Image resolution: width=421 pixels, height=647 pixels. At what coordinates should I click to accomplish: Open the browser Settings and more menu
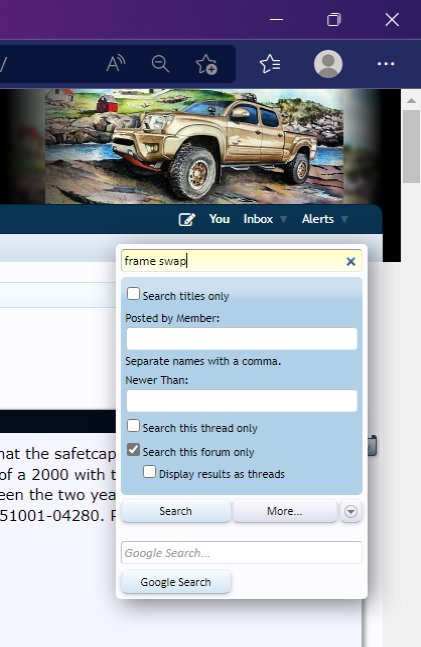tap(386, 64)
